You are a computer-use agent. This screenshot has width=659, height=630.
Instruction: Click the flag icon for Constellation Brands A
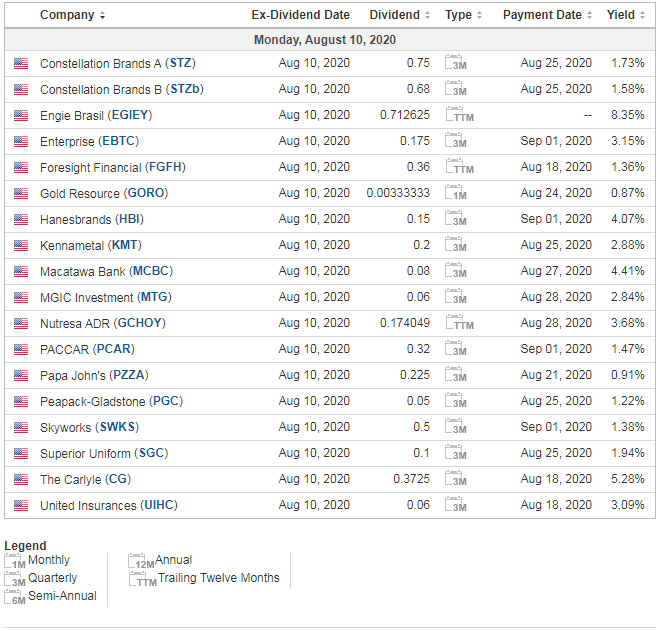[x=21, y=63]
